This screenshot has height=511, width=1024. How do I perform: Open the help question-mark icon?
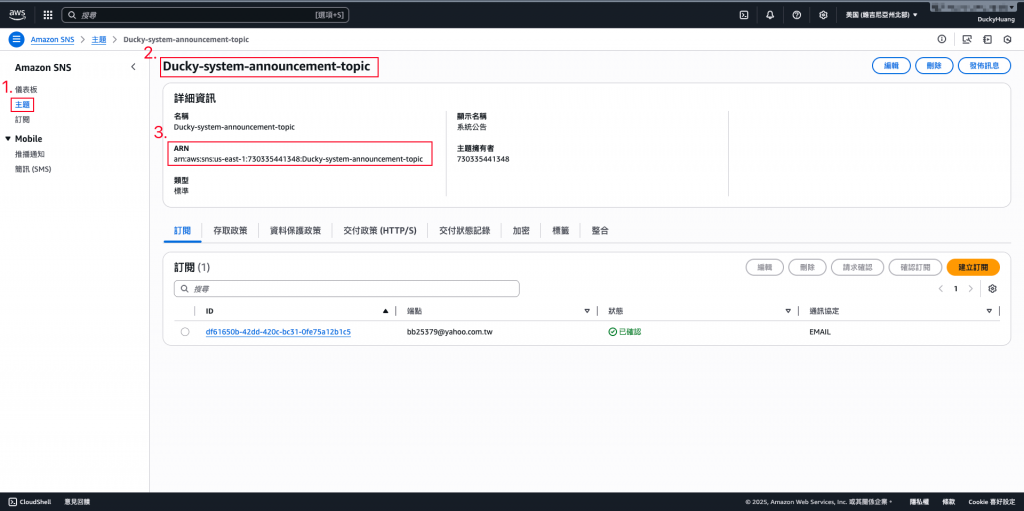click(x=797, y=14)
